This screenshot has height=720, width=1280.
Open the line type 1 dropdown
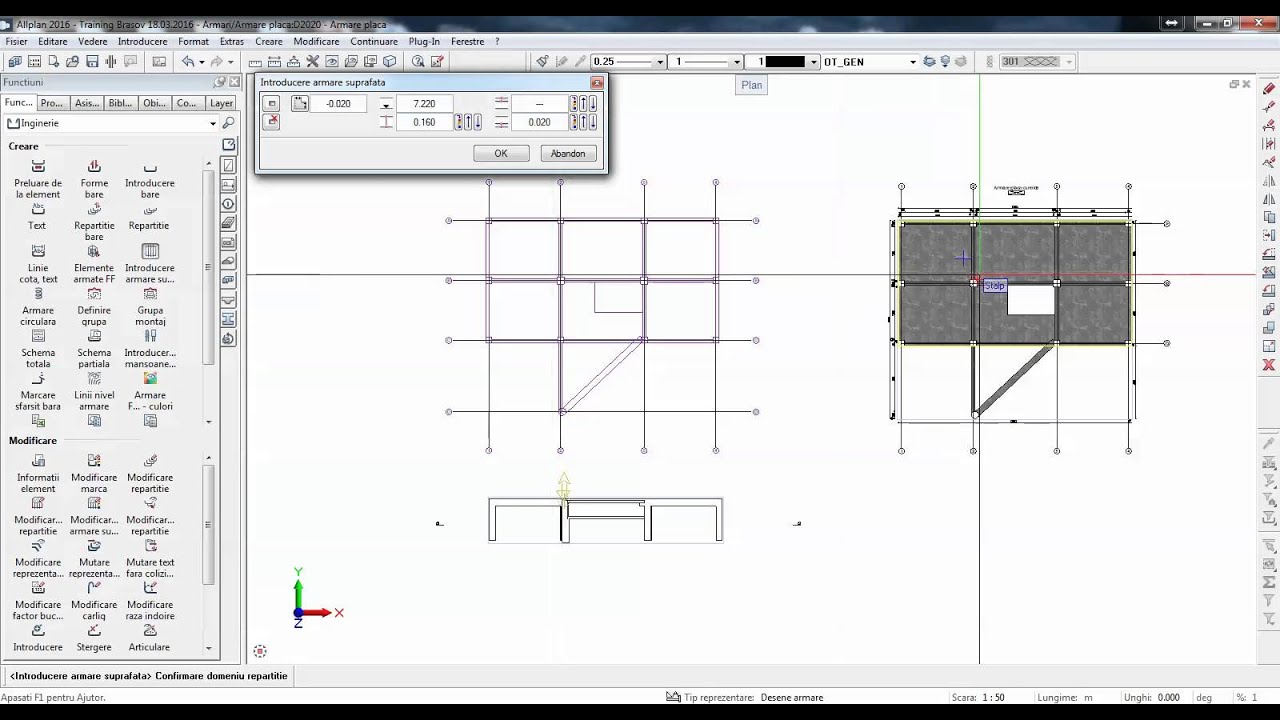coord(737,62)
